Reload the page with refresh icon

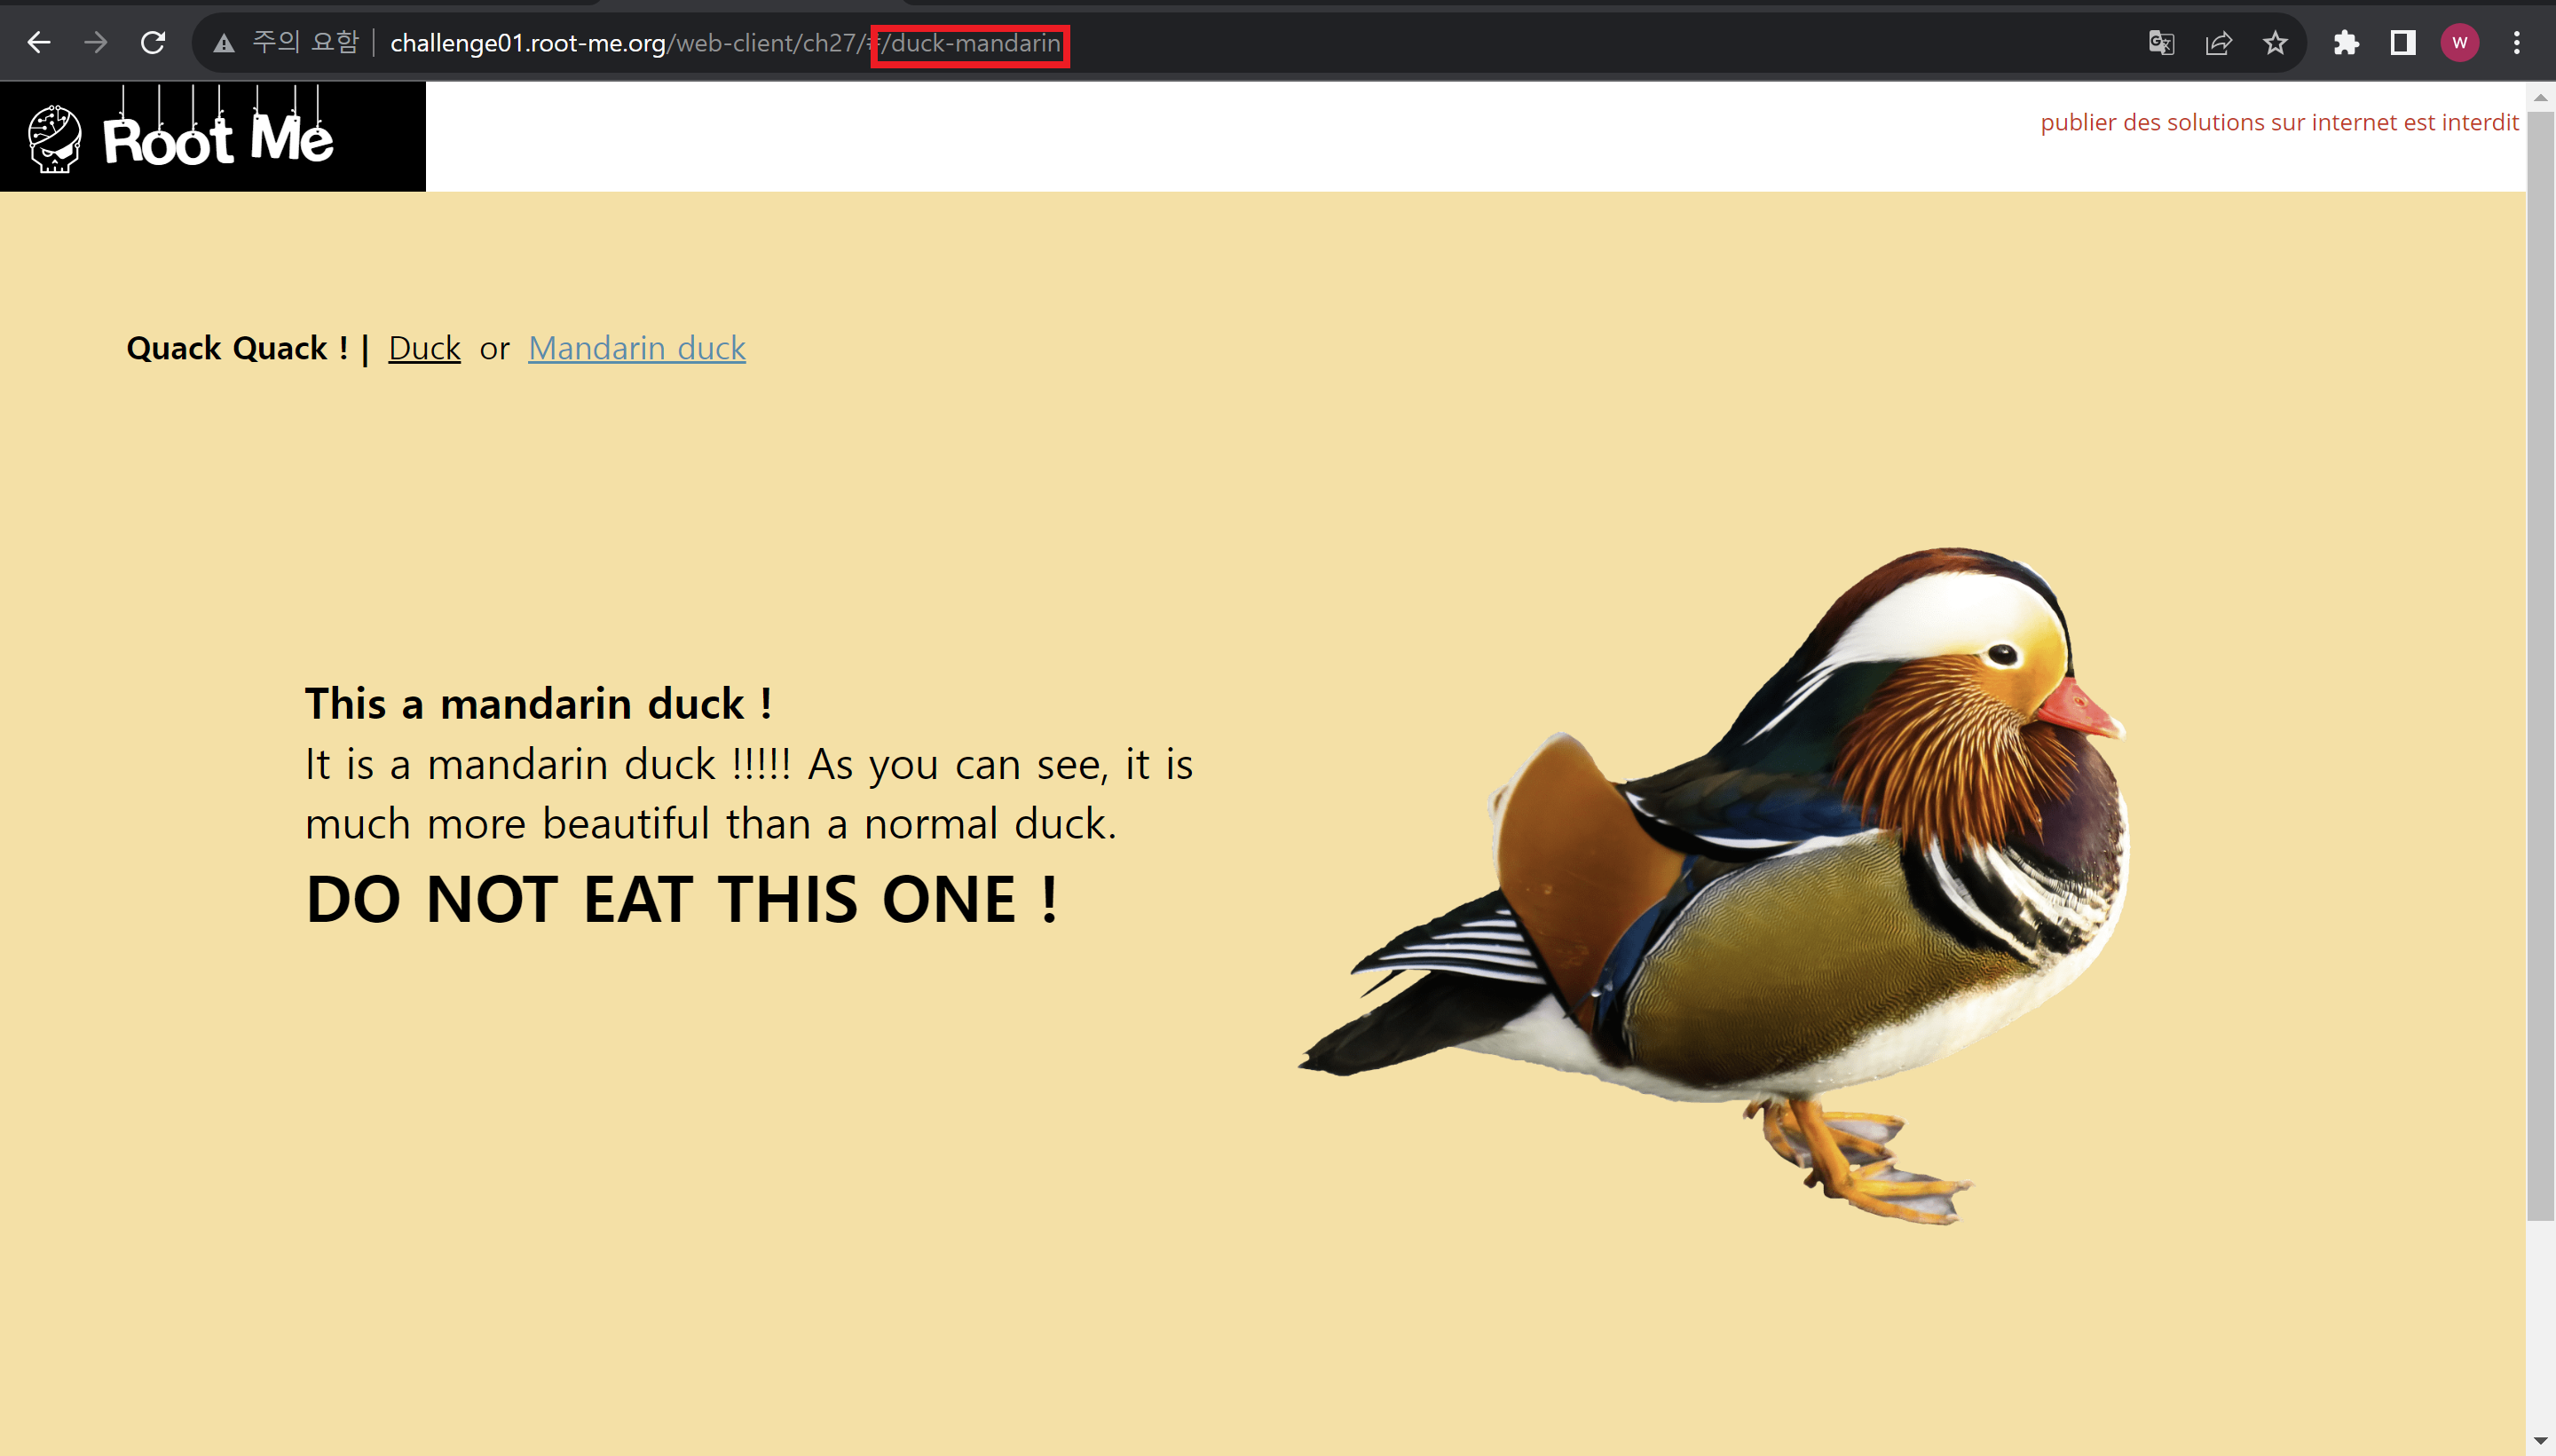click(x=153, y=43)
